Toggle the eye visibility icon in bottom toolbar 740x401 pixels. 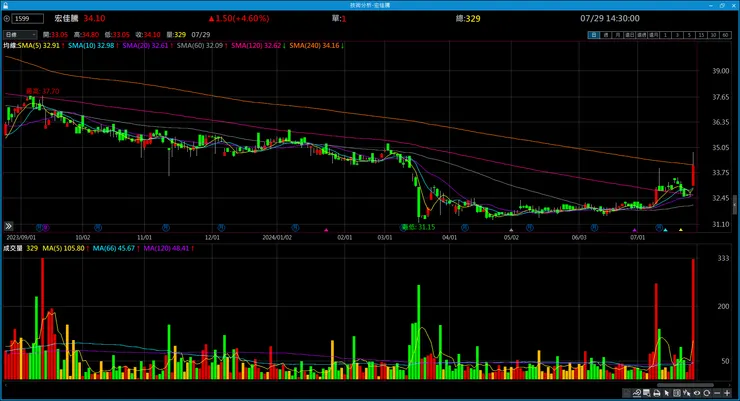tap(697, 393)
